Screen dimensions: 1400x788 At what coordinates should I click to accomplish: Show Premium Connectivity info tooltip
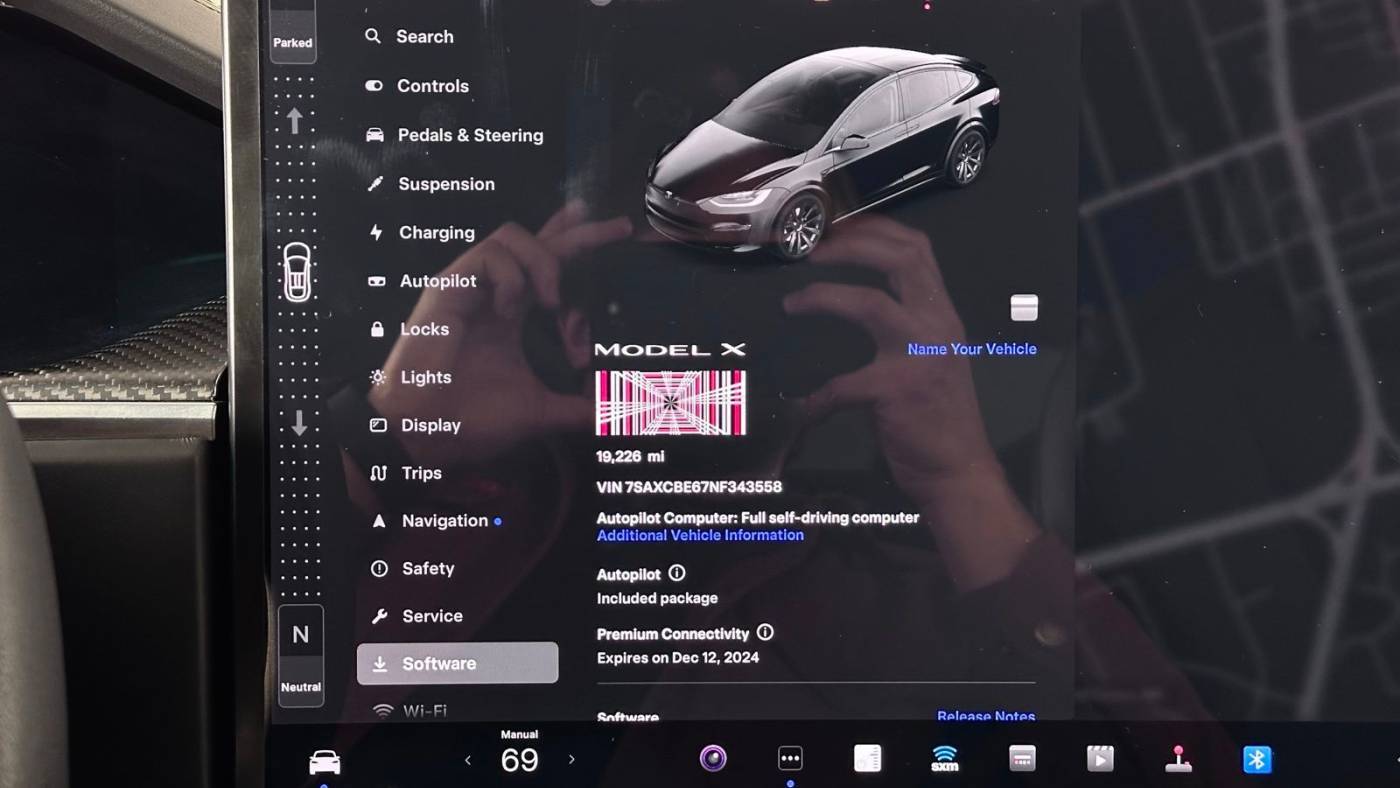tap(765, 632)
